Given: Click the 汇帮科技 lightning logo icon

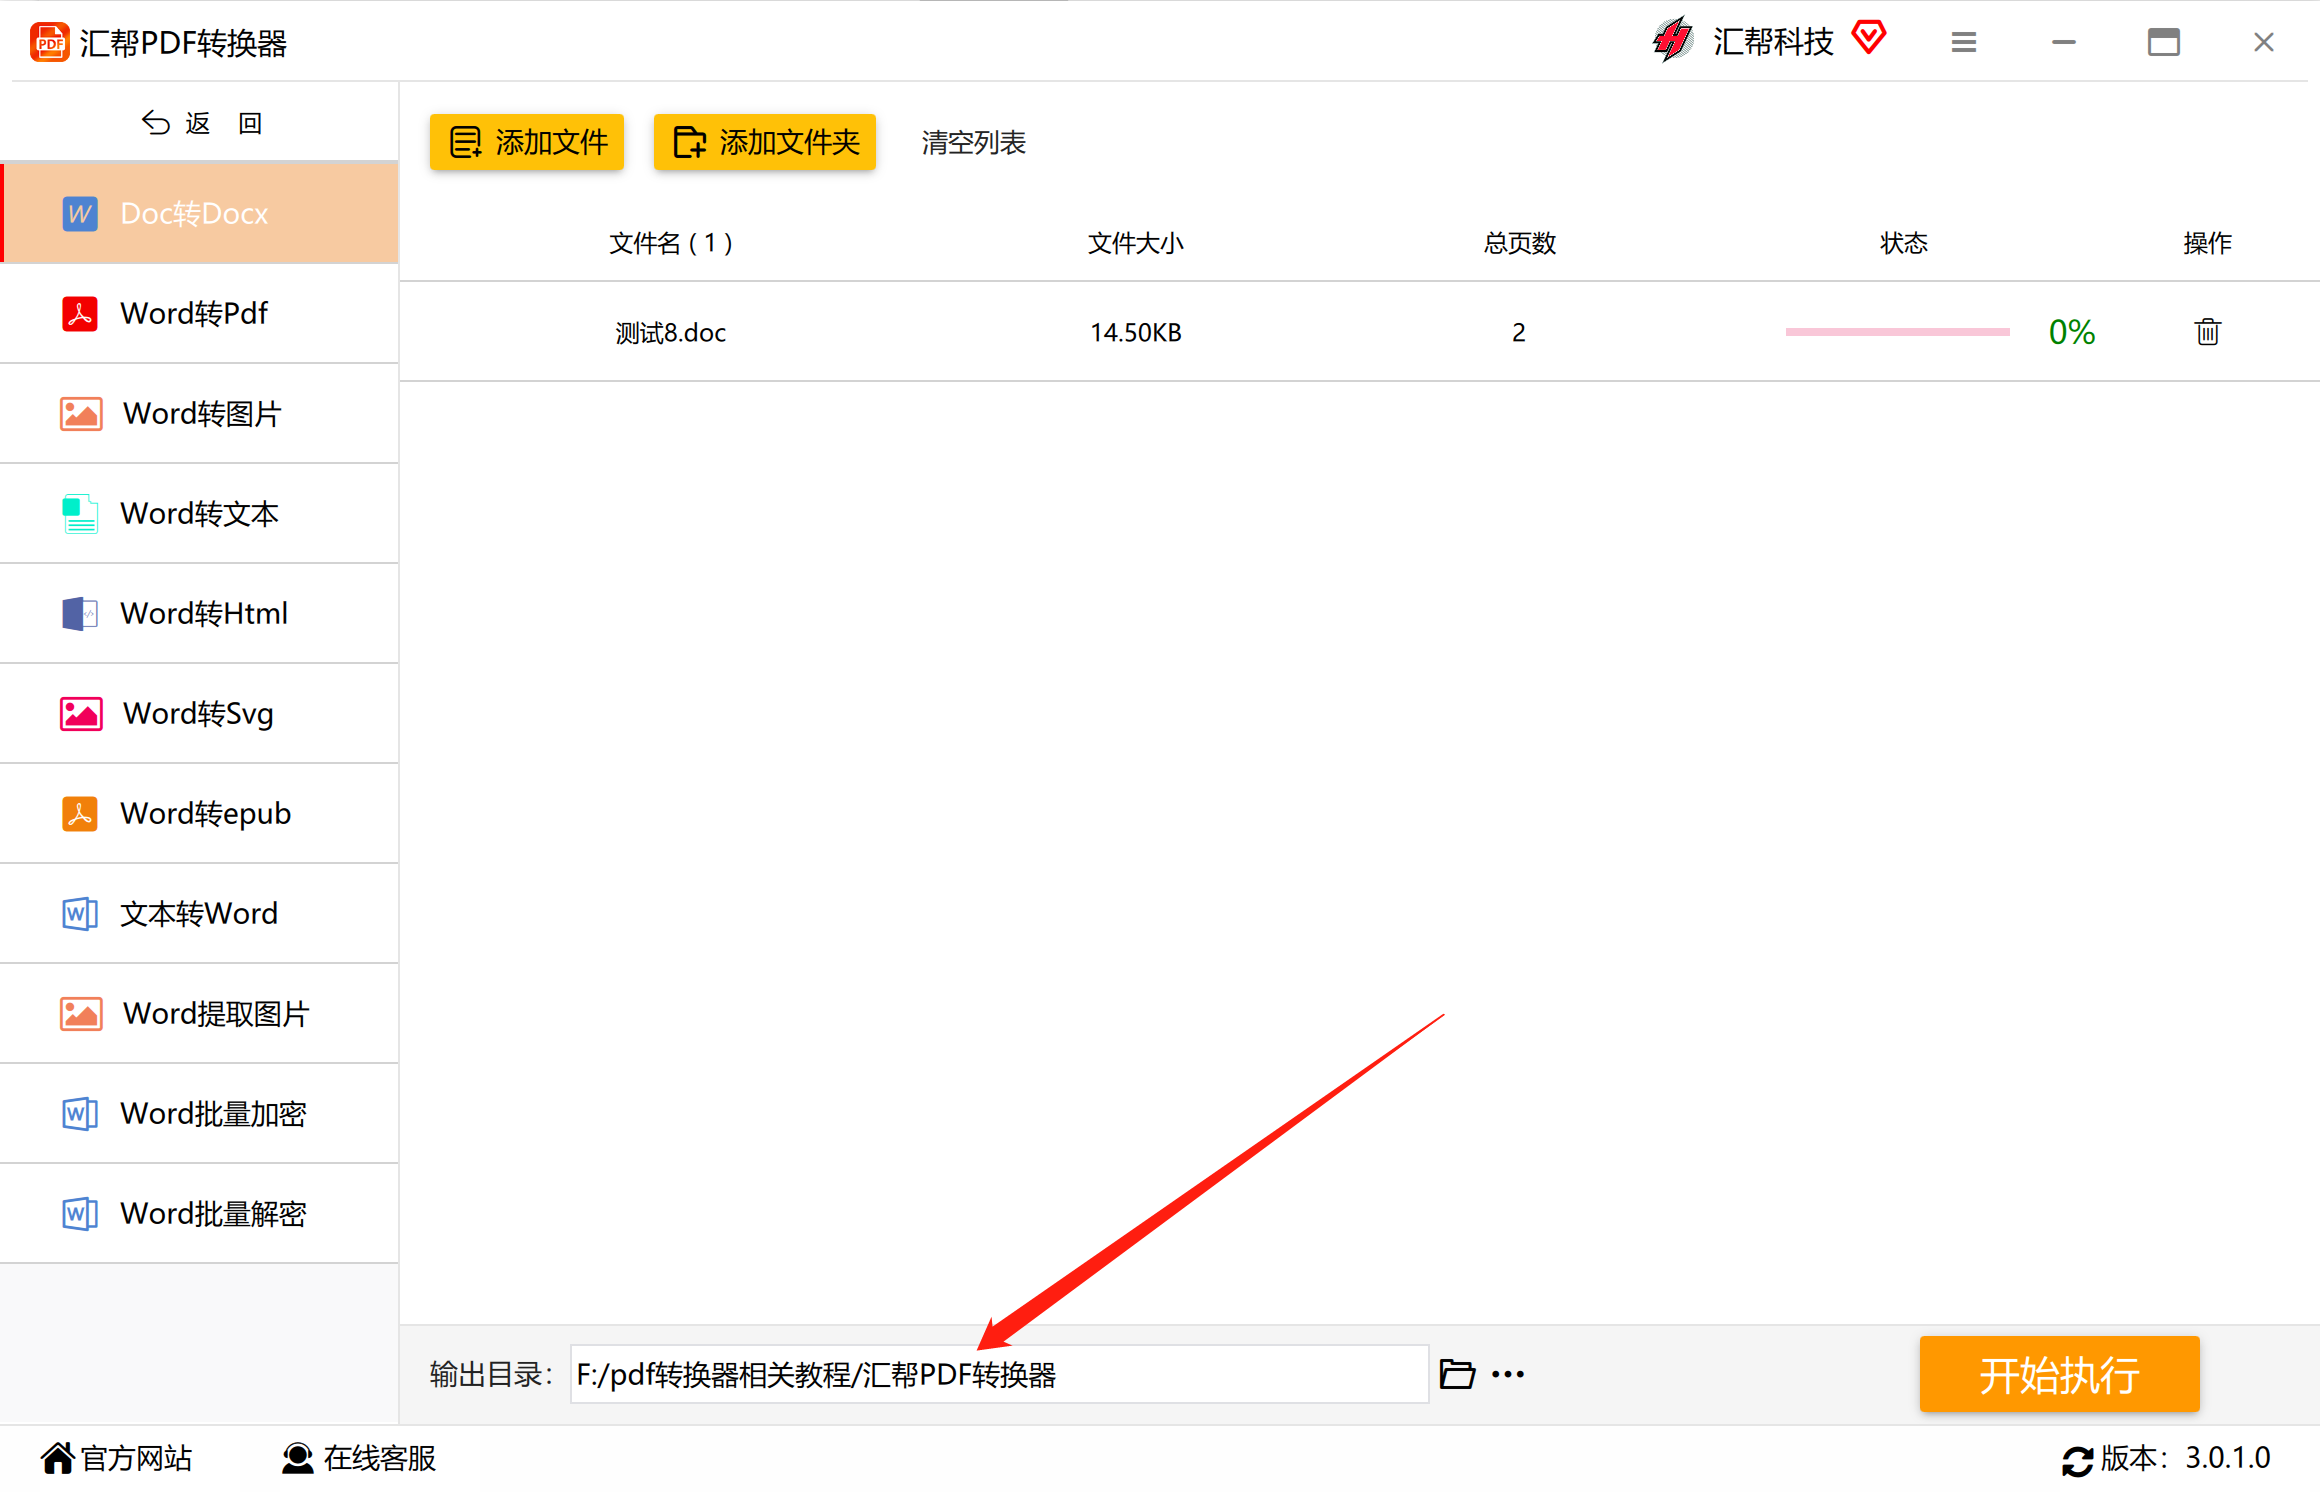Looking at the screenshot, I should [x=1672, y=41].
